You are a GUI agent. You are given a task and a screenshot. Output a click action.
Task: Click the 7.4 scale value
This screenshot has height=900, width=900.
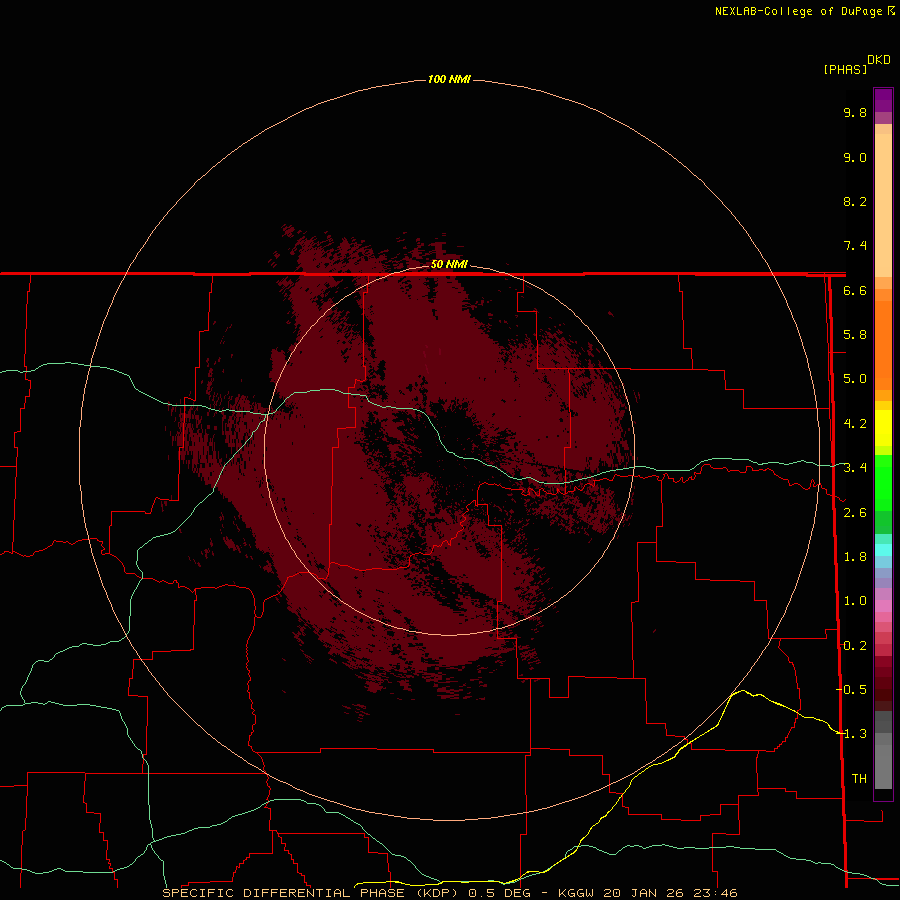tap(855, 246)
